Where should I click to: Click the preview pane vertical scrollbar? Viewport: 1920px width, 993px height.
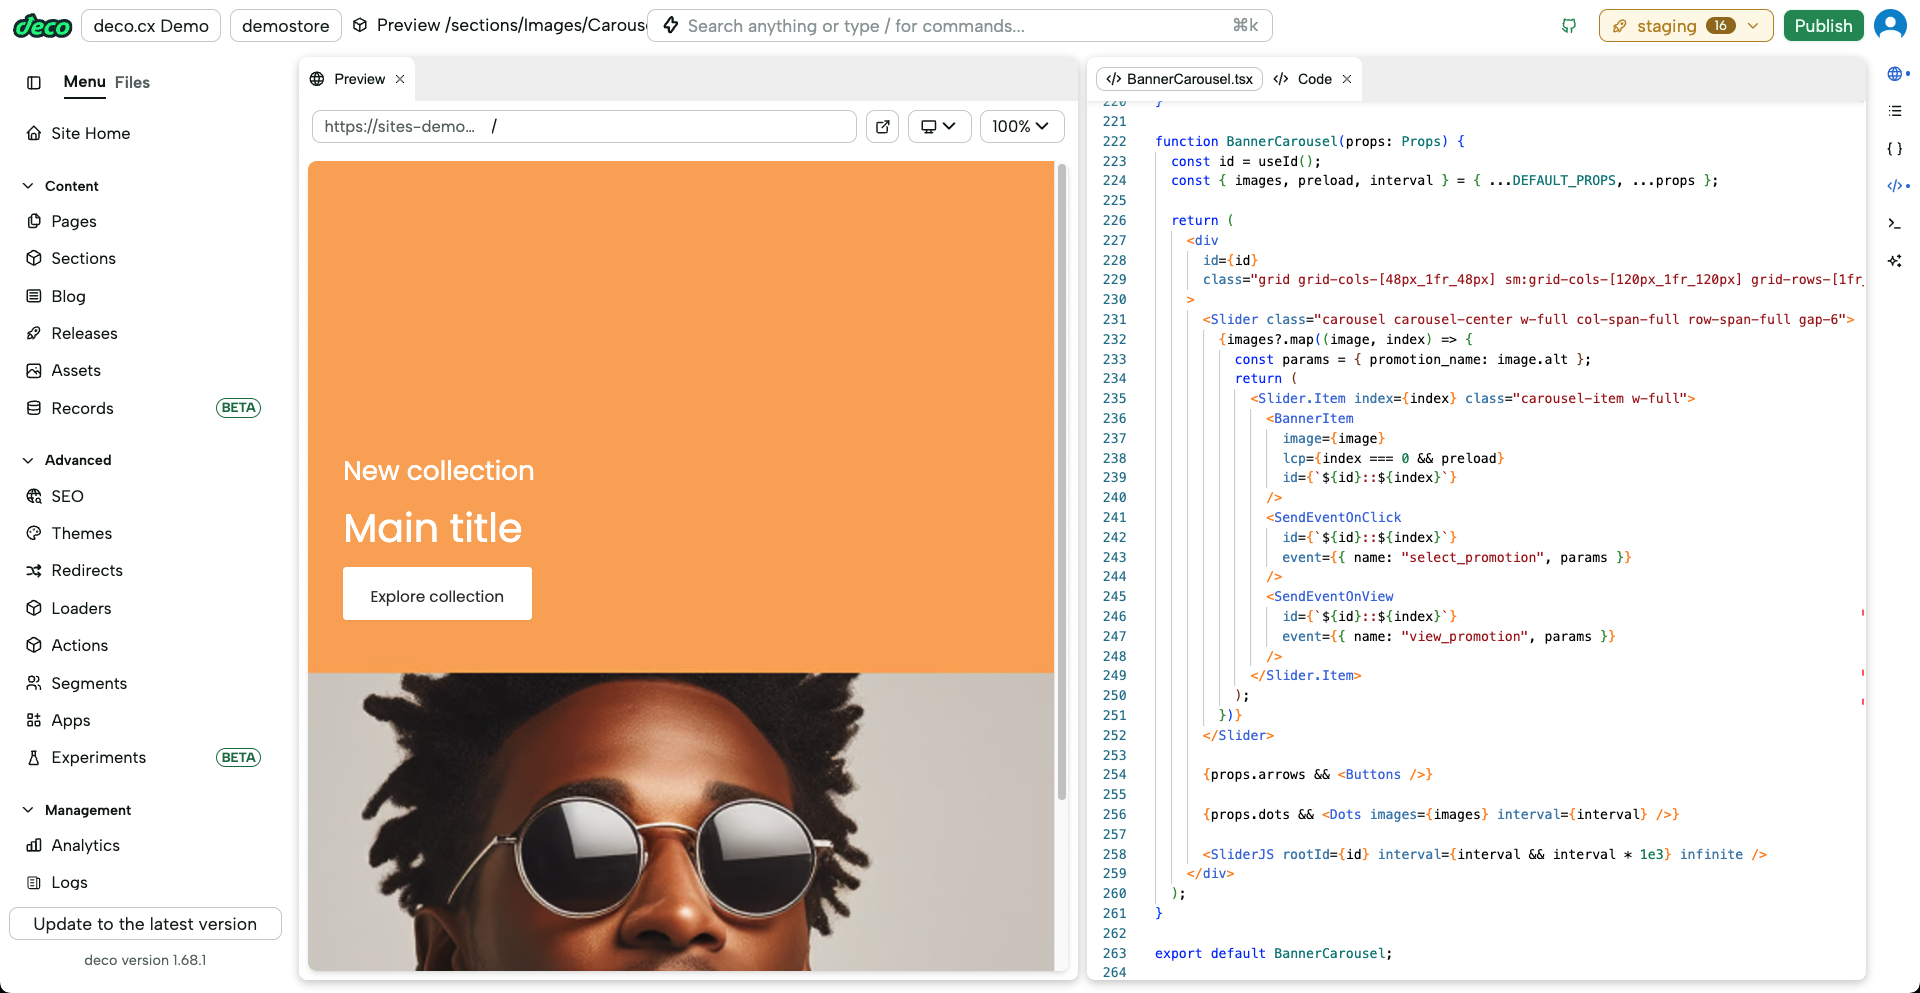[1062, 480]
